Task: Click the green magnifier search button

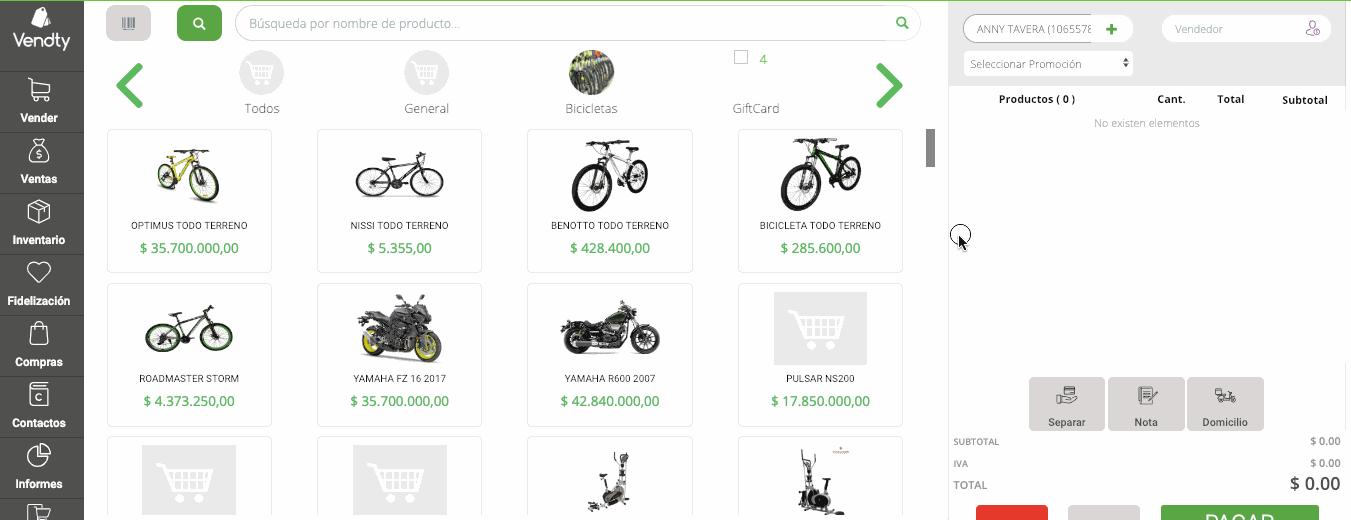Action: click(199, 23)
